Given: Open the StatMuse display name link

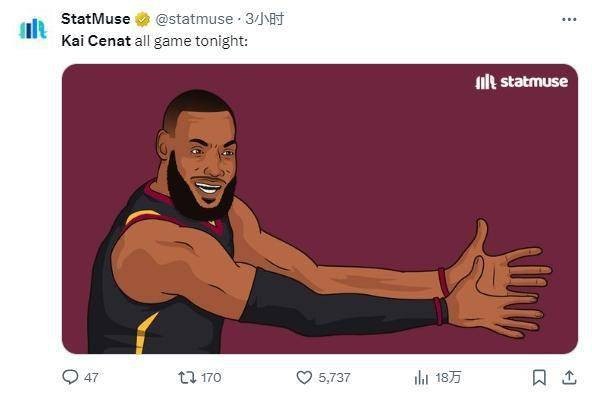Looking at the screenshot, I should click(96, 18).
